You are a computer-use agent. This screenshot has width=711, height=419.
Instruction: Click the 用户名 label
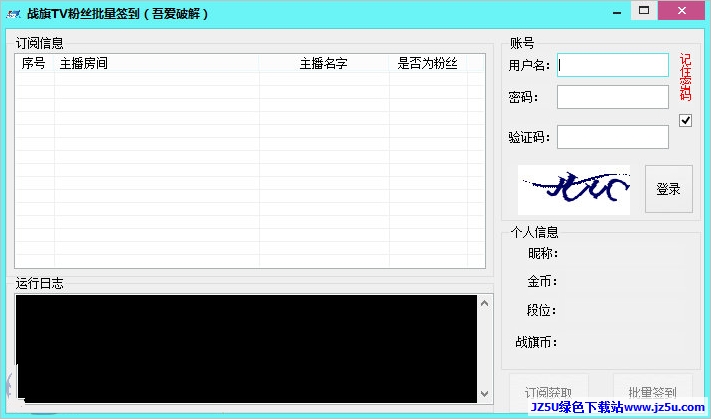tap(529, 65)
